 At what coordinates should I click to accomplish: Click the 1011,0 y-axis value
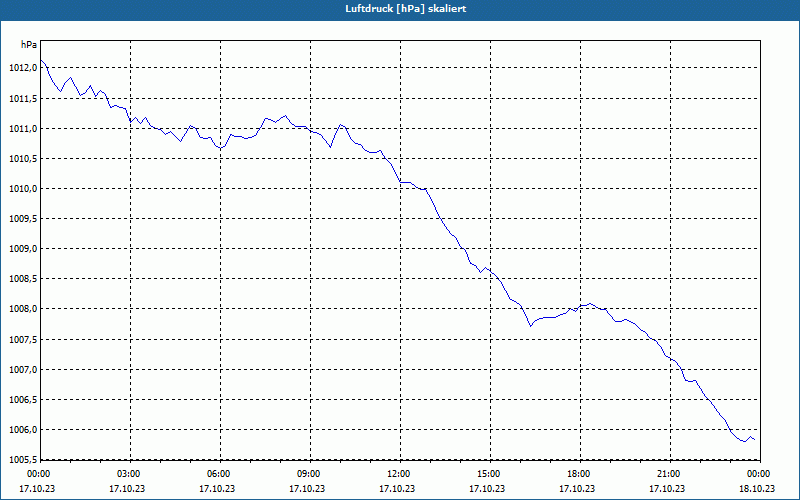pyautogui.click(x=23, y=129)
